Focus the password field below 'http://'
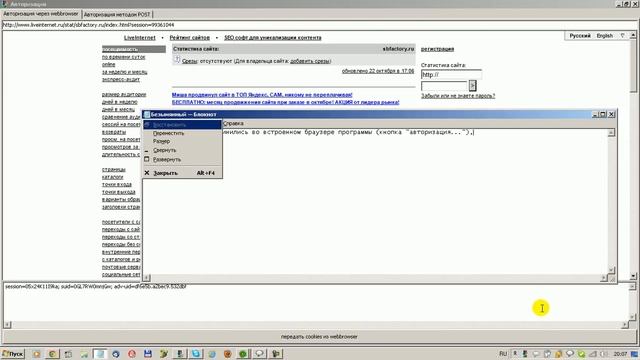 [x=444, y=86]
